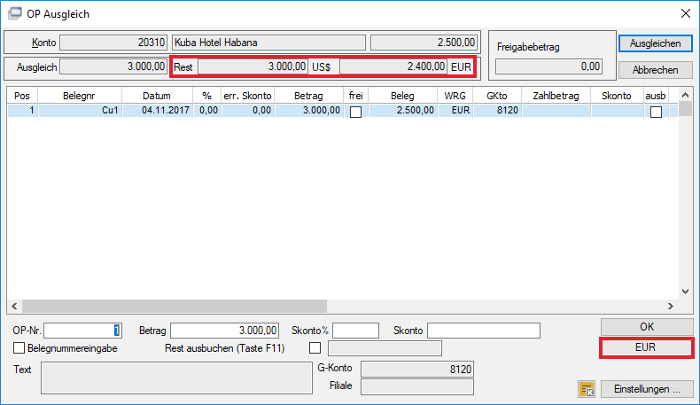Viewport: 700px width, 405px height.
Task: Click the horizontal scrollbar thumb
Action: point(175,306)
